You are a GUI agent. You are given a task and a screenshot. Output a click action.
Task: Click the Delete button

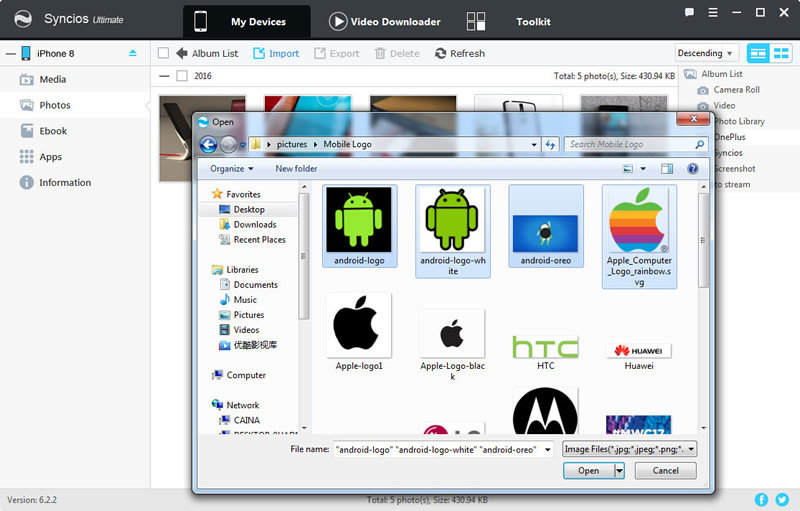point(397,53)
